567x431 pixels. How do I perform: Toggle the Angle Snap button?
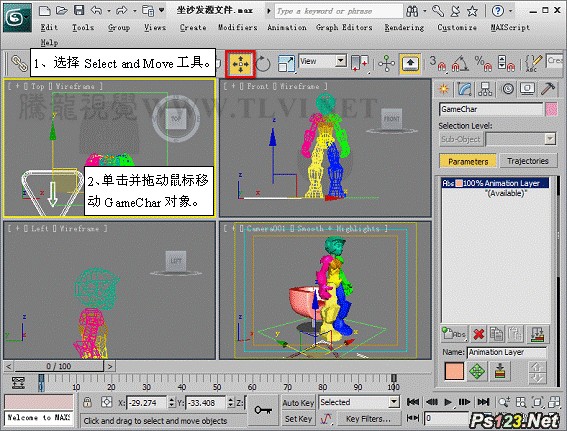460,64
